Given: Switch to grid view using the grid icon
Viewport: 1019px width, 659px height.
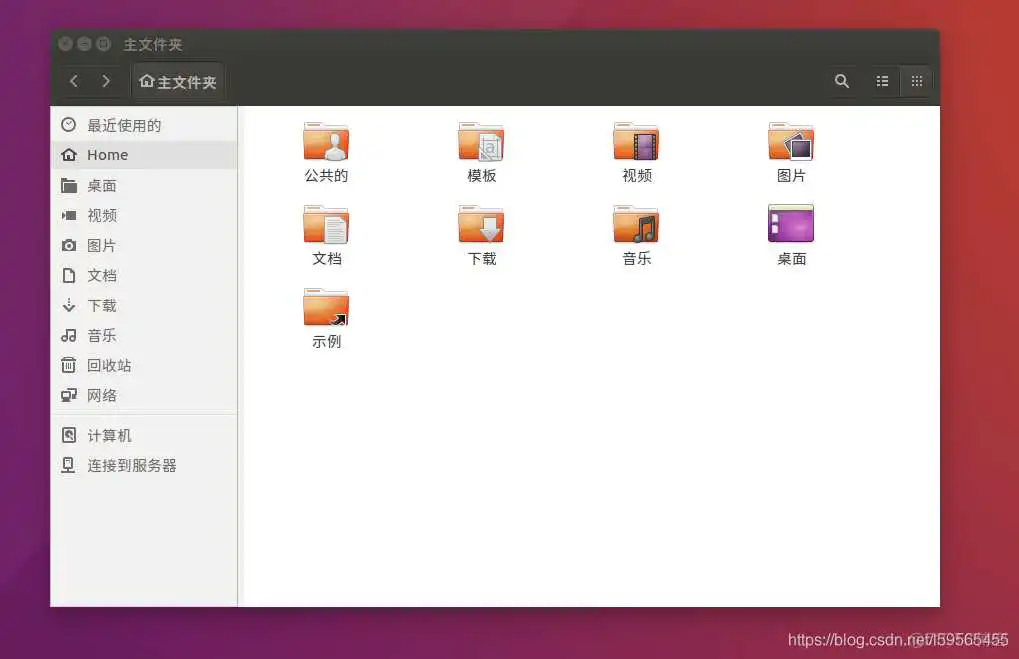Looking at the screenshot, I should (x=916, y=81).
